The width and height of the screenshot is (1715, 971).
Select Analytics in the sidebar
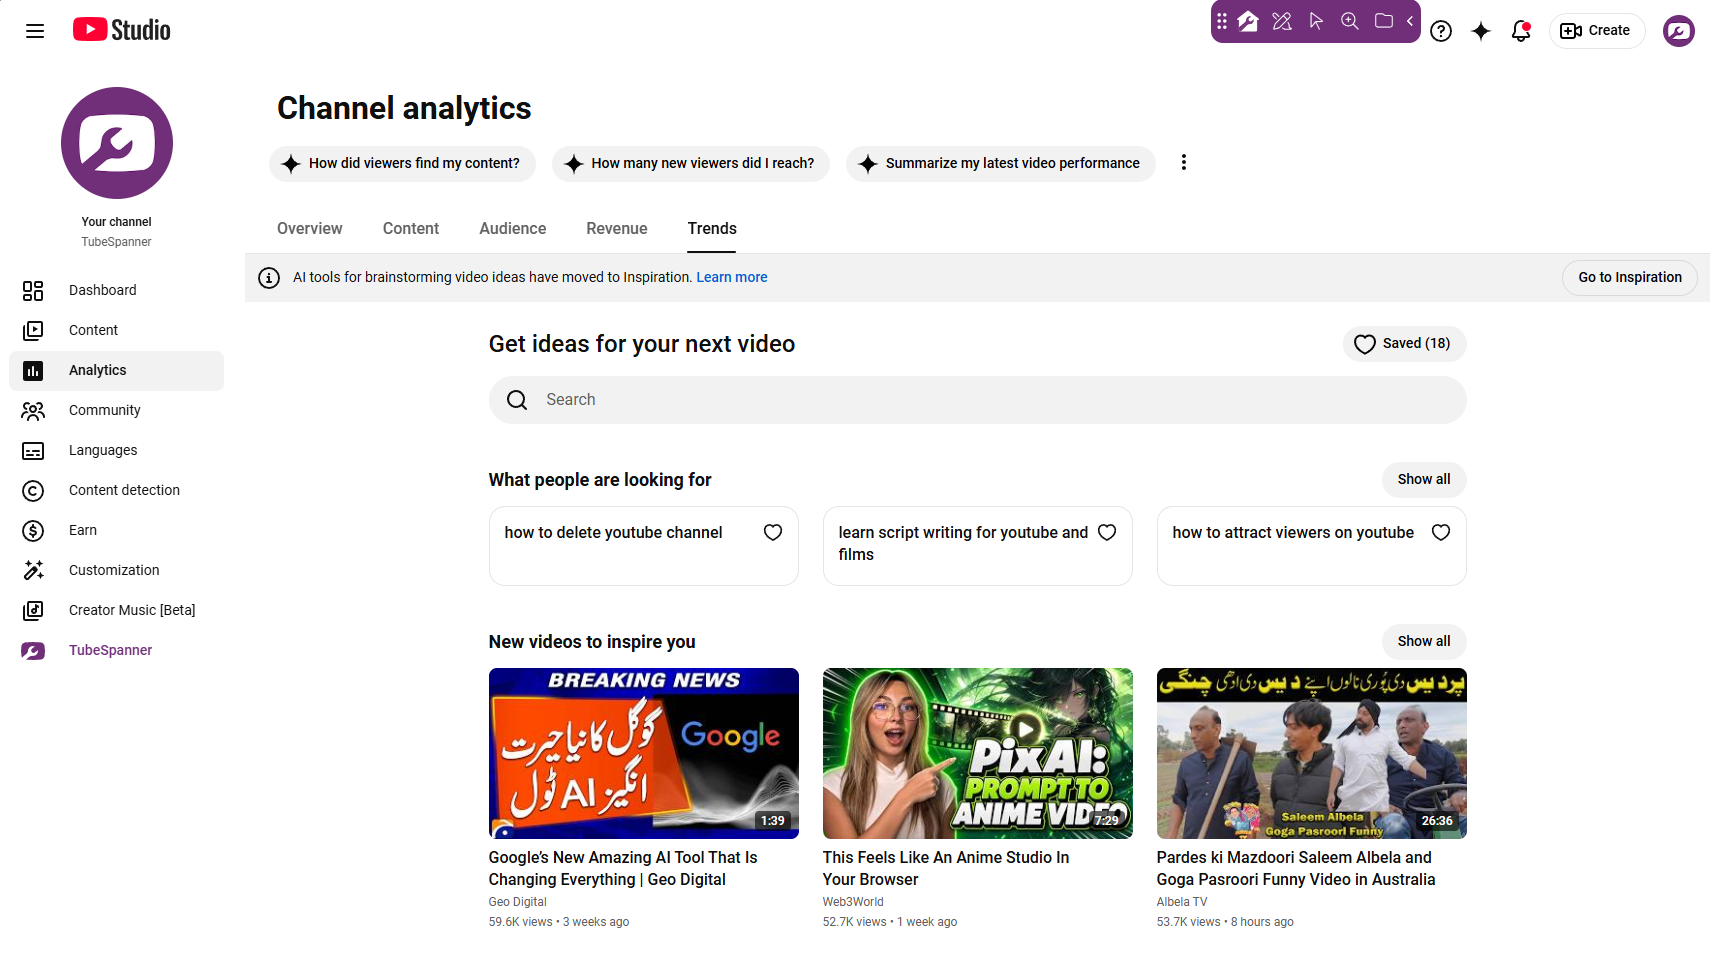tap(116, 371)
